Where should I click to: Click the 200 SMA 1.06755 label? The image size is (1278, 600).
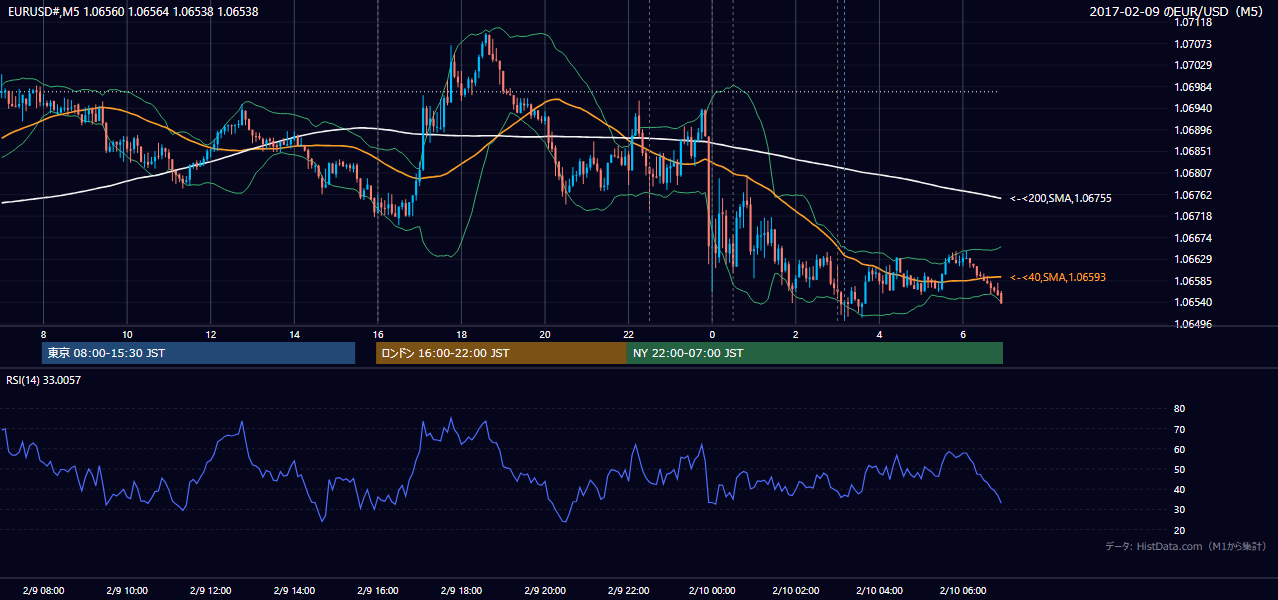click(1061, 198)
